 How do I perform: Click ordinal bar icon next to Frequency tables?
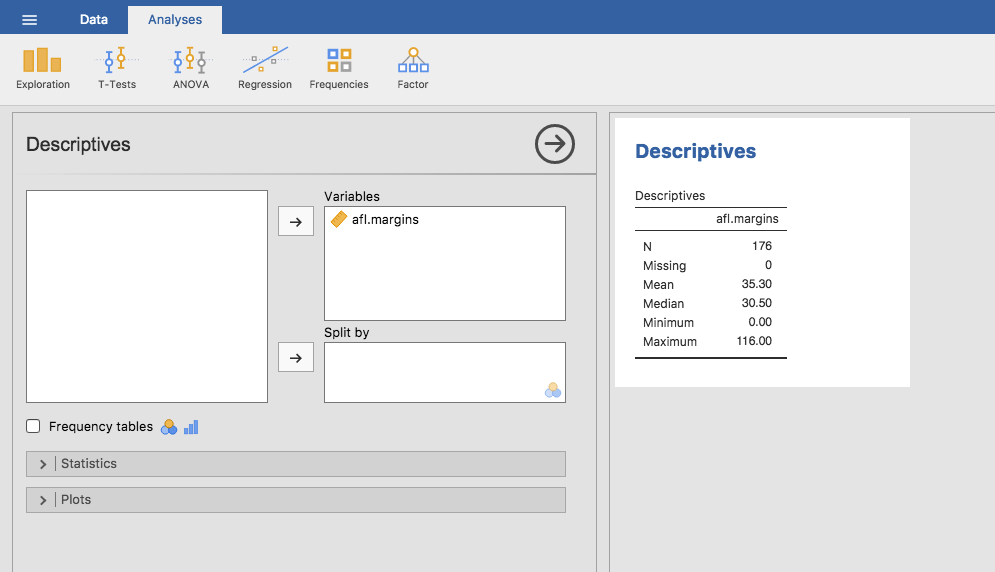click(x=191, y=427)
